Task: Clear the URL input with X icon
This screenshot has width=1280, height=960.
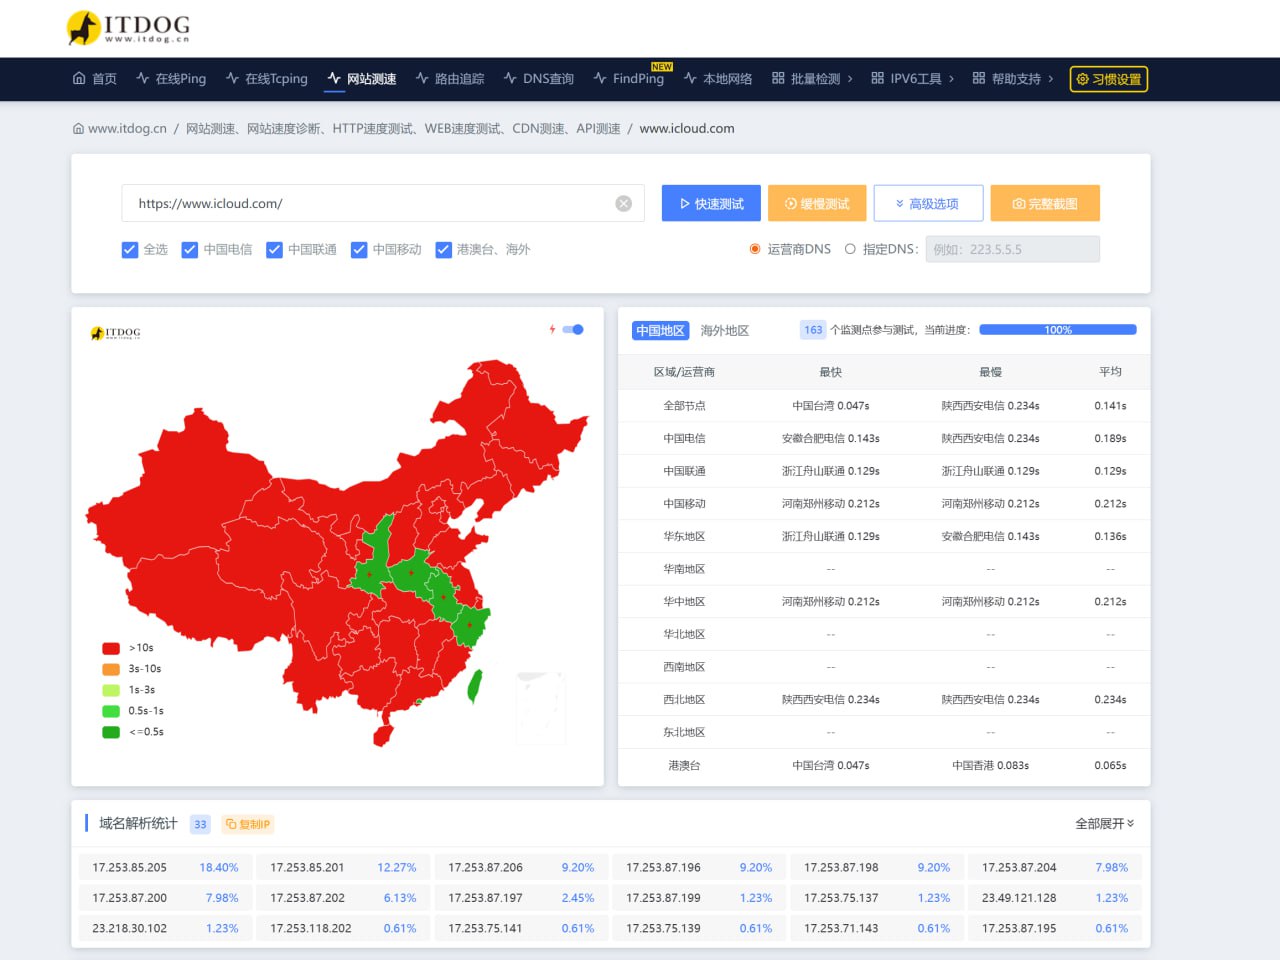Action: [x=624, y=203]
